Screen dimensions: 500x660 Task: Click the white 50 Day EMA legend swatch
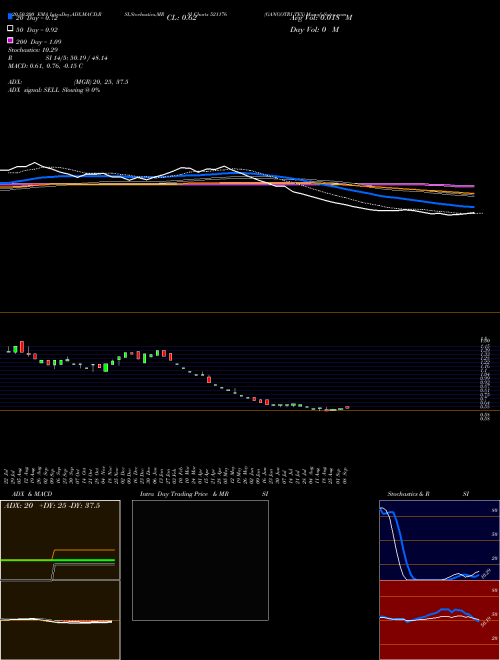[x=10, y=29]
